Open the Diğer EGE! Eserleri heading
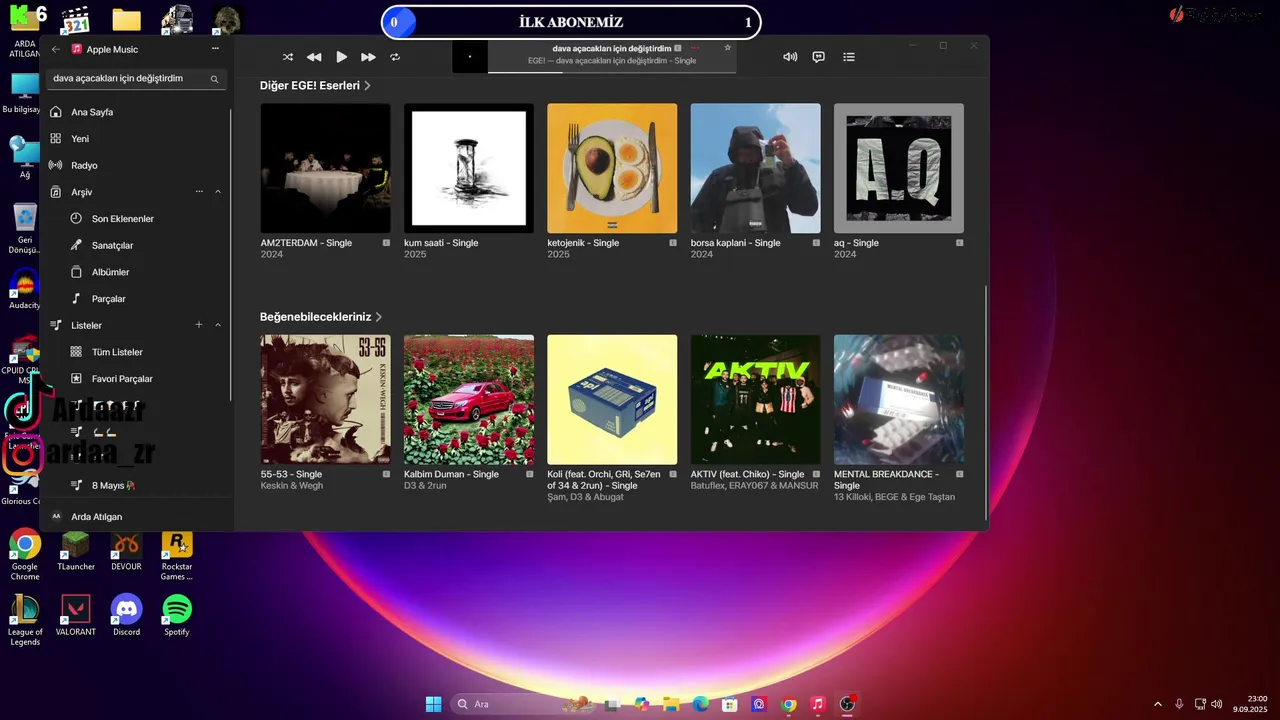1280x720 pixels. coord(315,86)
